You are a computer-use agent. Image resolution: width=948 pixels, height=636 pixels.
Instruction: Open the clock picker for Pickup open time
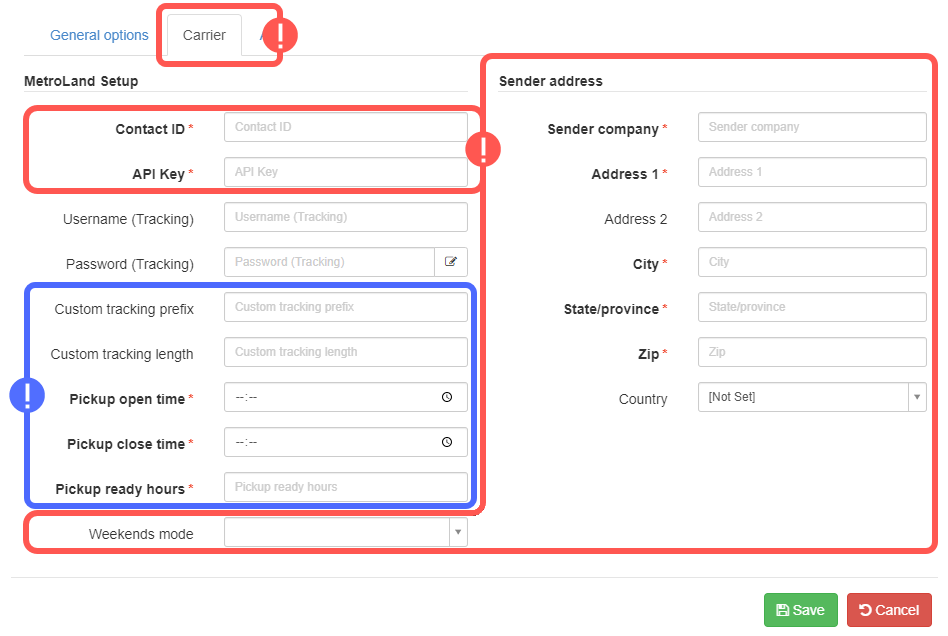point(447,397)
